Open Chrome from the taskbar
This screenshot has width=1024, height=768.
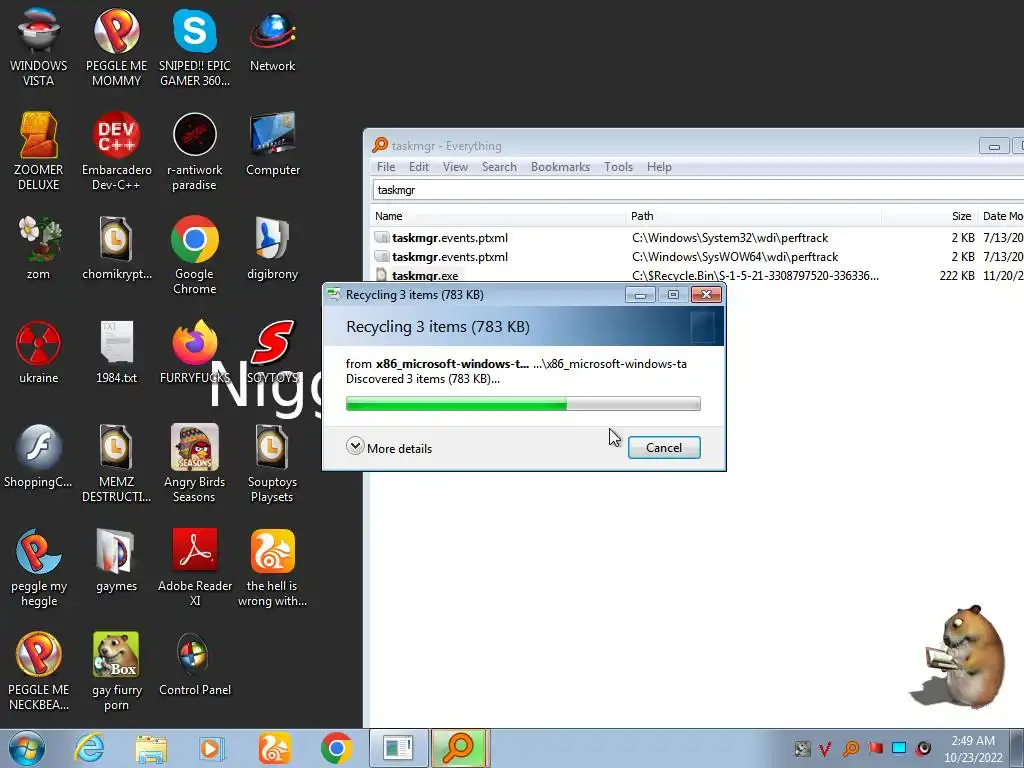pyautogui.click(x=336, y=748)
